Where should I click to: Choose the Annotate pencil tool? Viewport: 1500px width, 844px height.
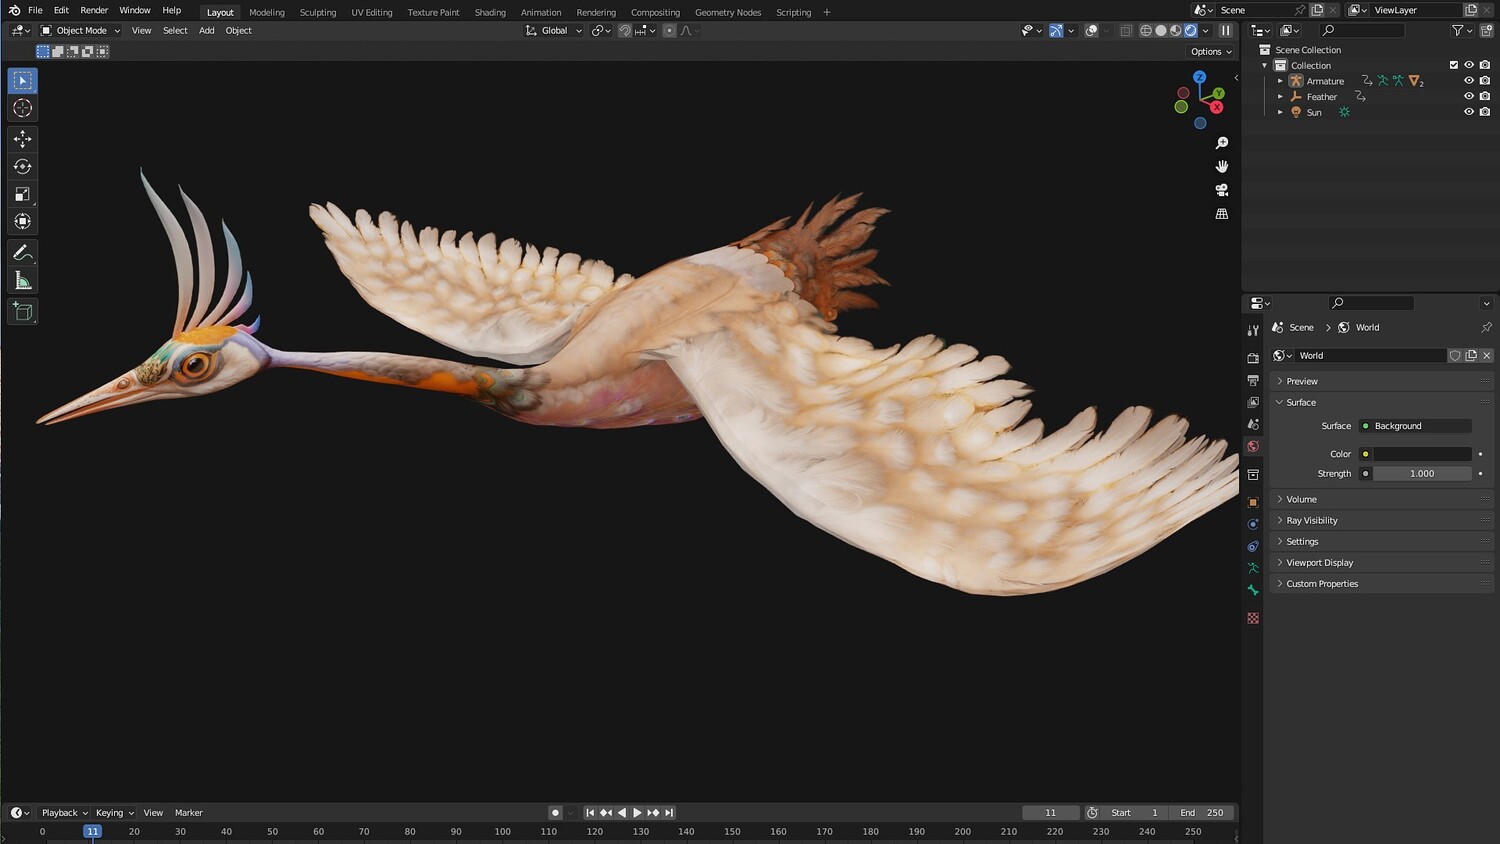pos(22,253)
